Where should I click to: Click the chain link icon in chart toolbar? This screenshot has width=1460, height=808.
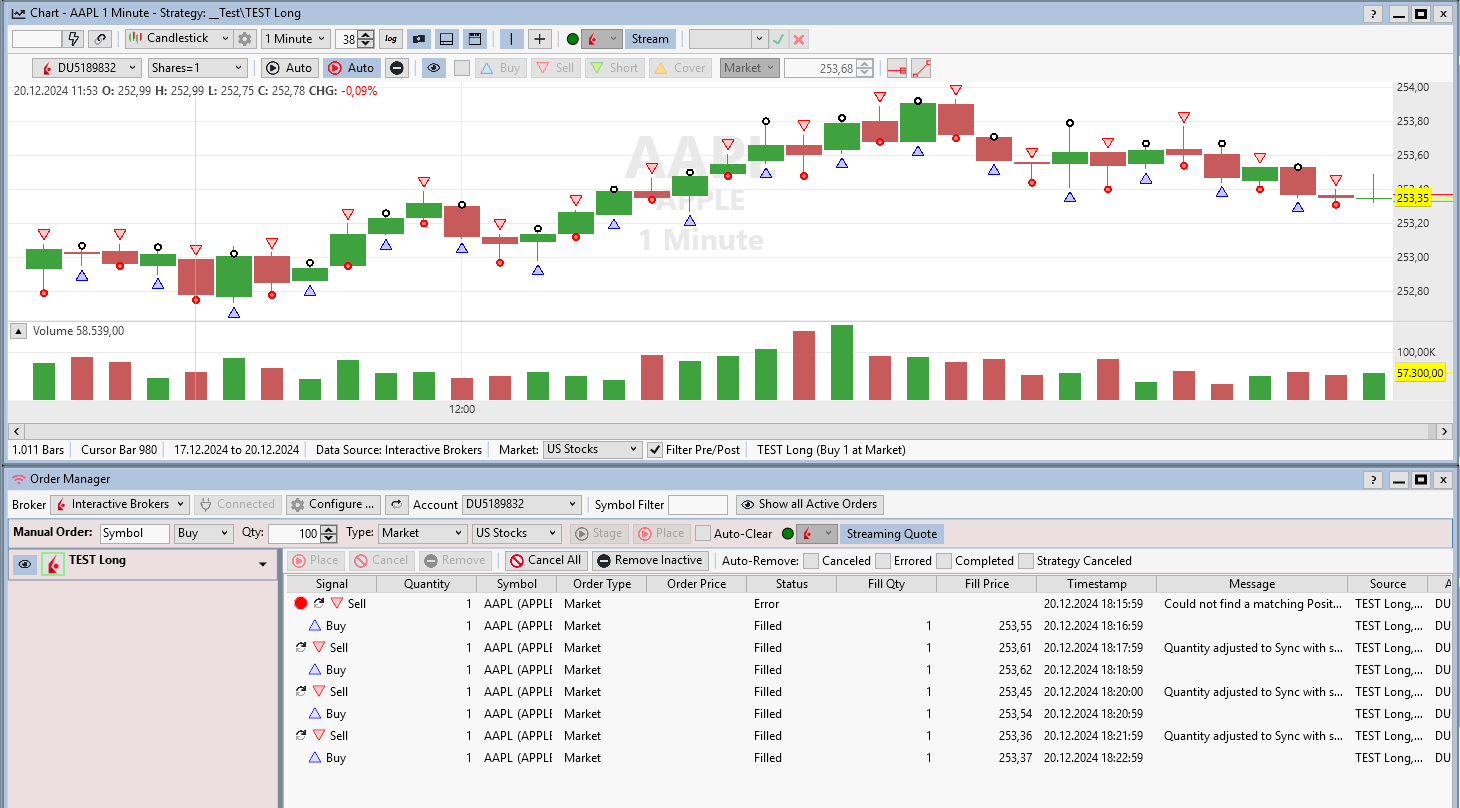pyautogui.click(x=100, y=39)
